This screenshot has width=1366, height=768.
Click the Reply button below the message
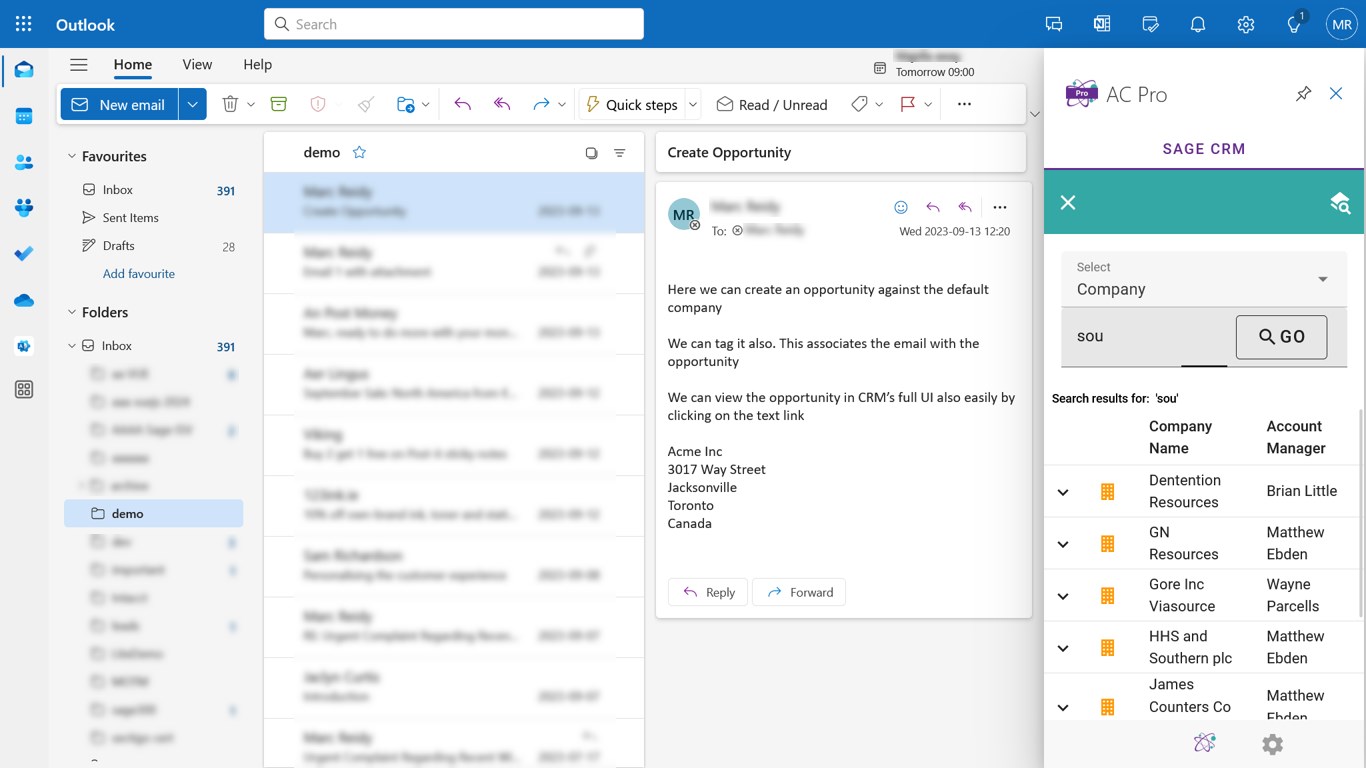(708, 592)
